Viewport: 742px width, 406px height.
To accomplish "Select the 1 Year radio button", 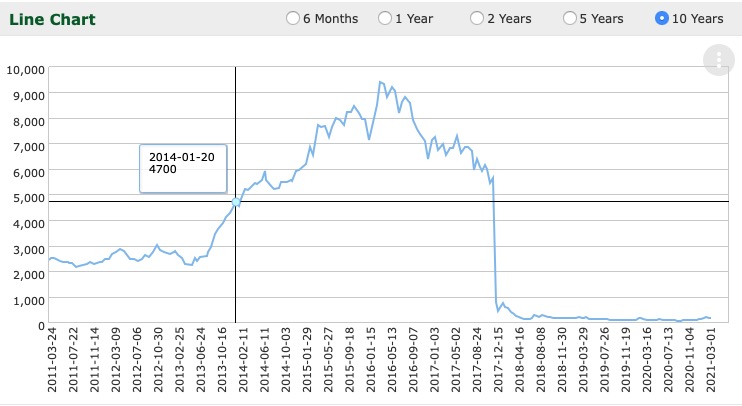I will point(385,18).
